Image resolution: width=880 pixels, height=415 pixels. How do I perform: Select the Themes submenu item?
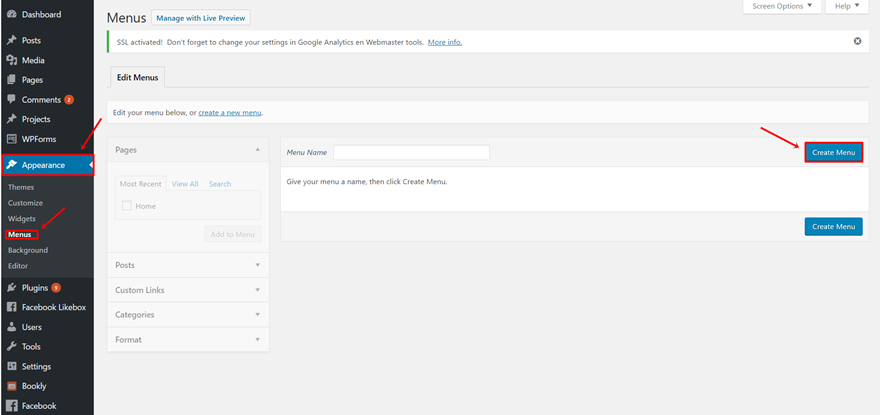pos(21,187)
